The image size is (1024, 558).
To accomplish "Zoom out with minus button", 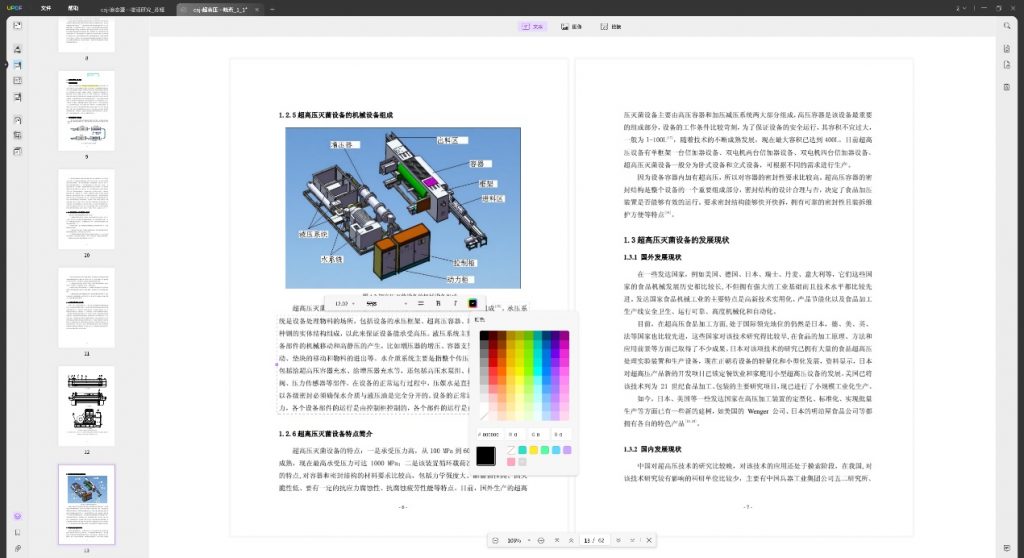I will pyautogui.click(x=496, y=540).
